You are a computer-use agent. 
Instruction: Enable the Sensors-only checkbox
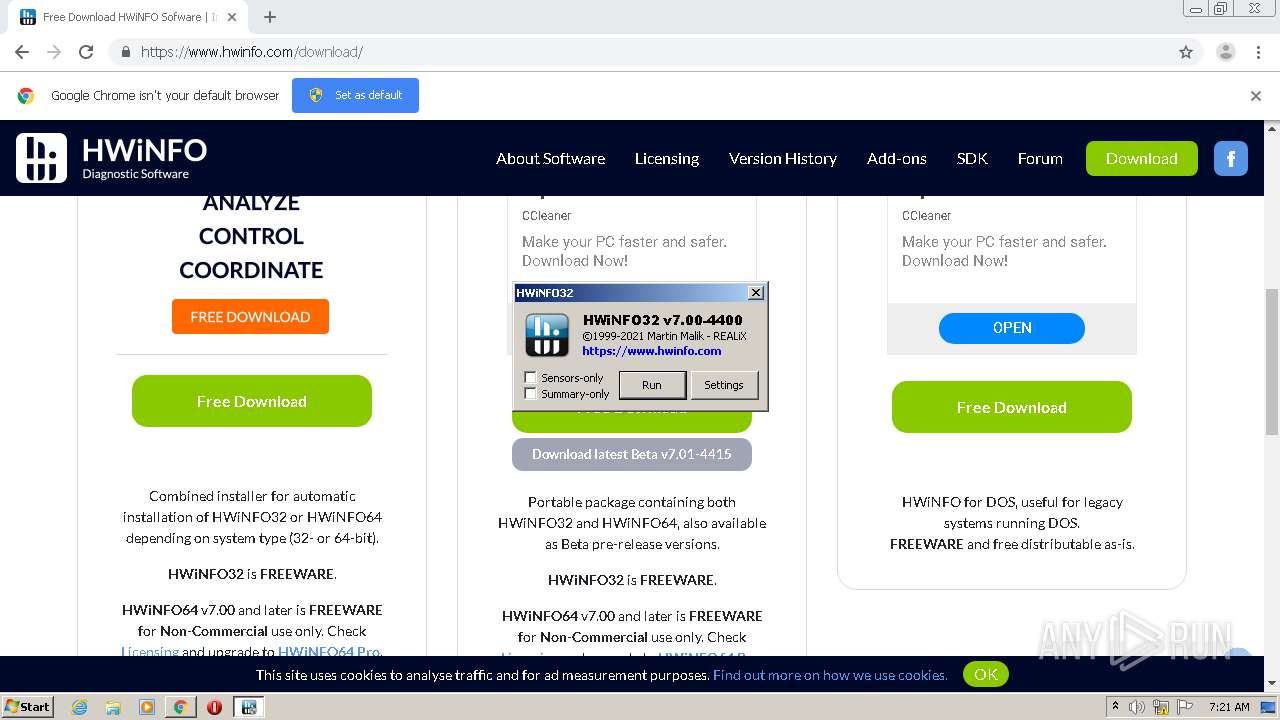[531, 378]
